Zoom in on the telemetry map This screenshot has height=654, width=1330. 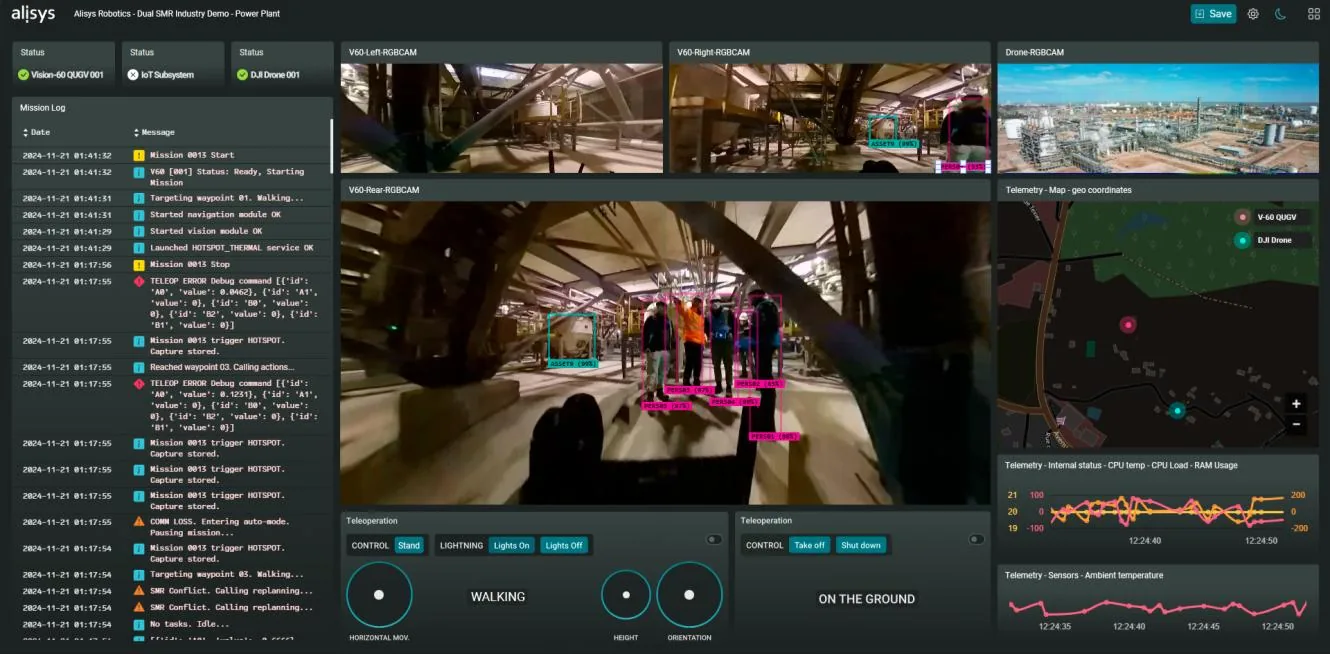point(1296,404)
